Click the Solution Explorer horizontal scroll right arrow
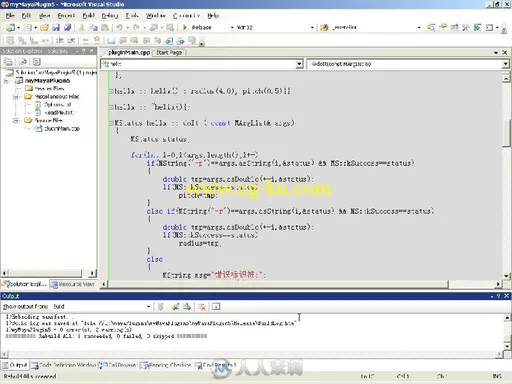Image resolution: width=512 pixels, height=384 pixels. click(92, 273)
